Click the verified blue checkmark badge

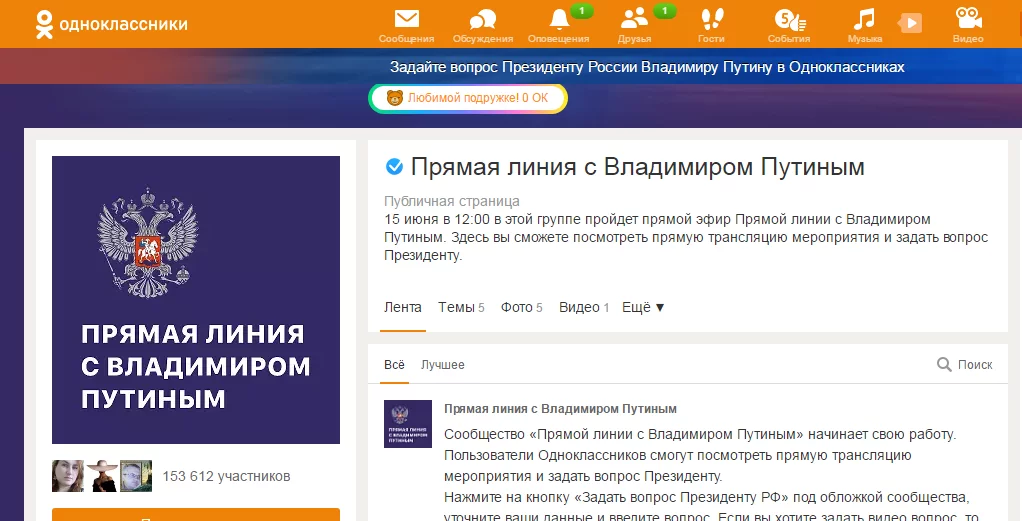coord(394,167)
